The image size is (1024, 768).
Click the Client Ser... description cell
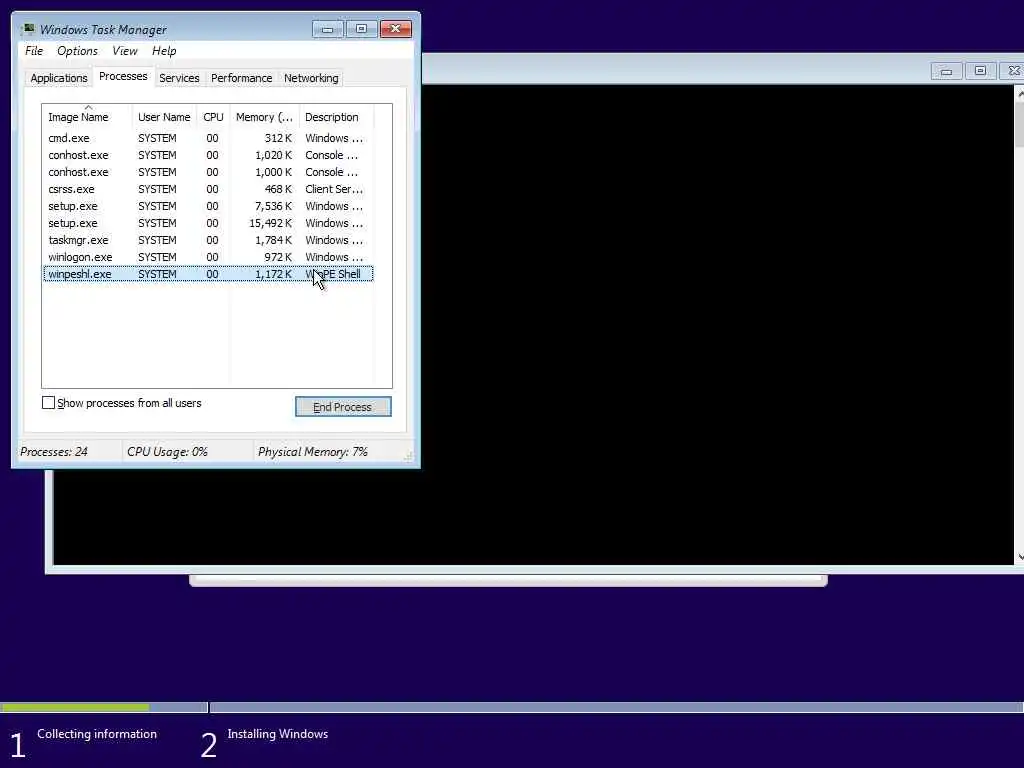[x=334, y=189]
